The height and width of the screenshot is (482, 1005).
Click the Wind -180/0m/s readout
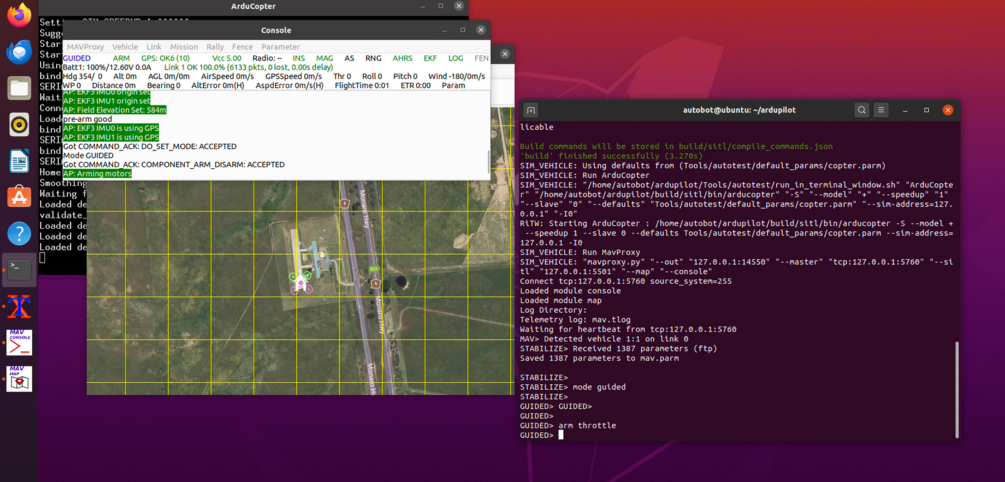pos(456,76)
